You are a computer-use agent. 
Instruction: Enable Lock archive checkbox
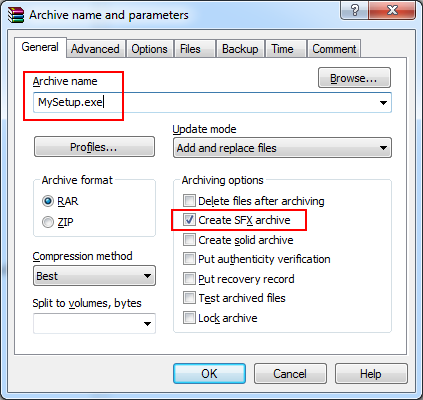(x=189, y=318)
